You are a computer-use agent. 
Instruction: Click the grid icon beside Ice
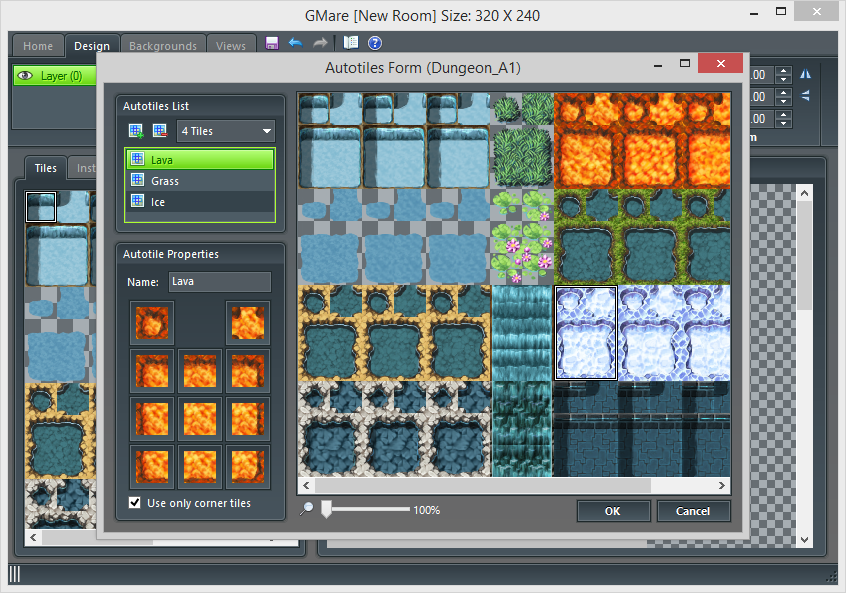[x=138, y=201]
